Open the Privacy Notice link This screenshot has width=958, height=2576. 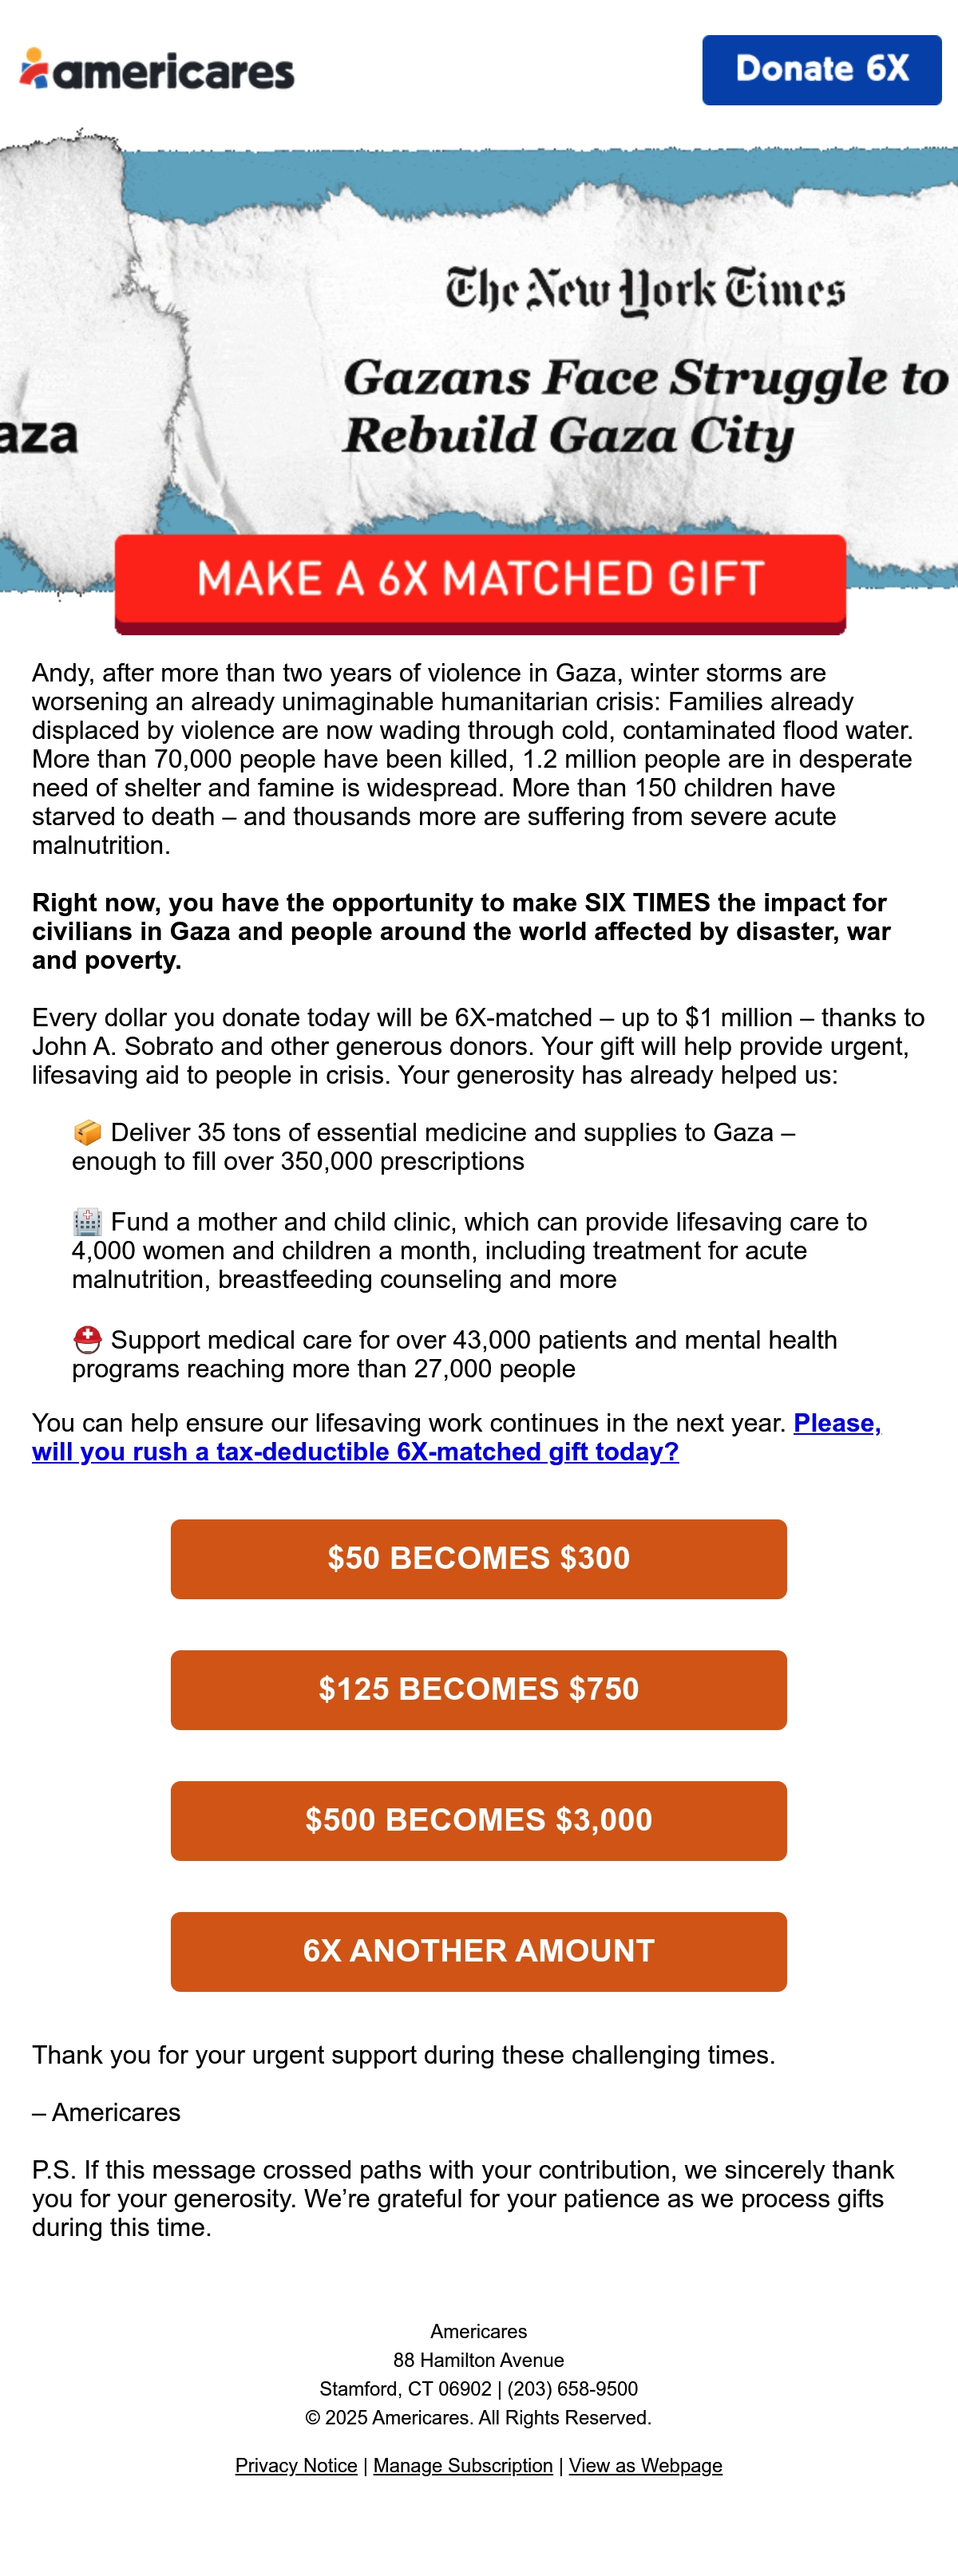pyautogui.click(x=296, y=2465)
